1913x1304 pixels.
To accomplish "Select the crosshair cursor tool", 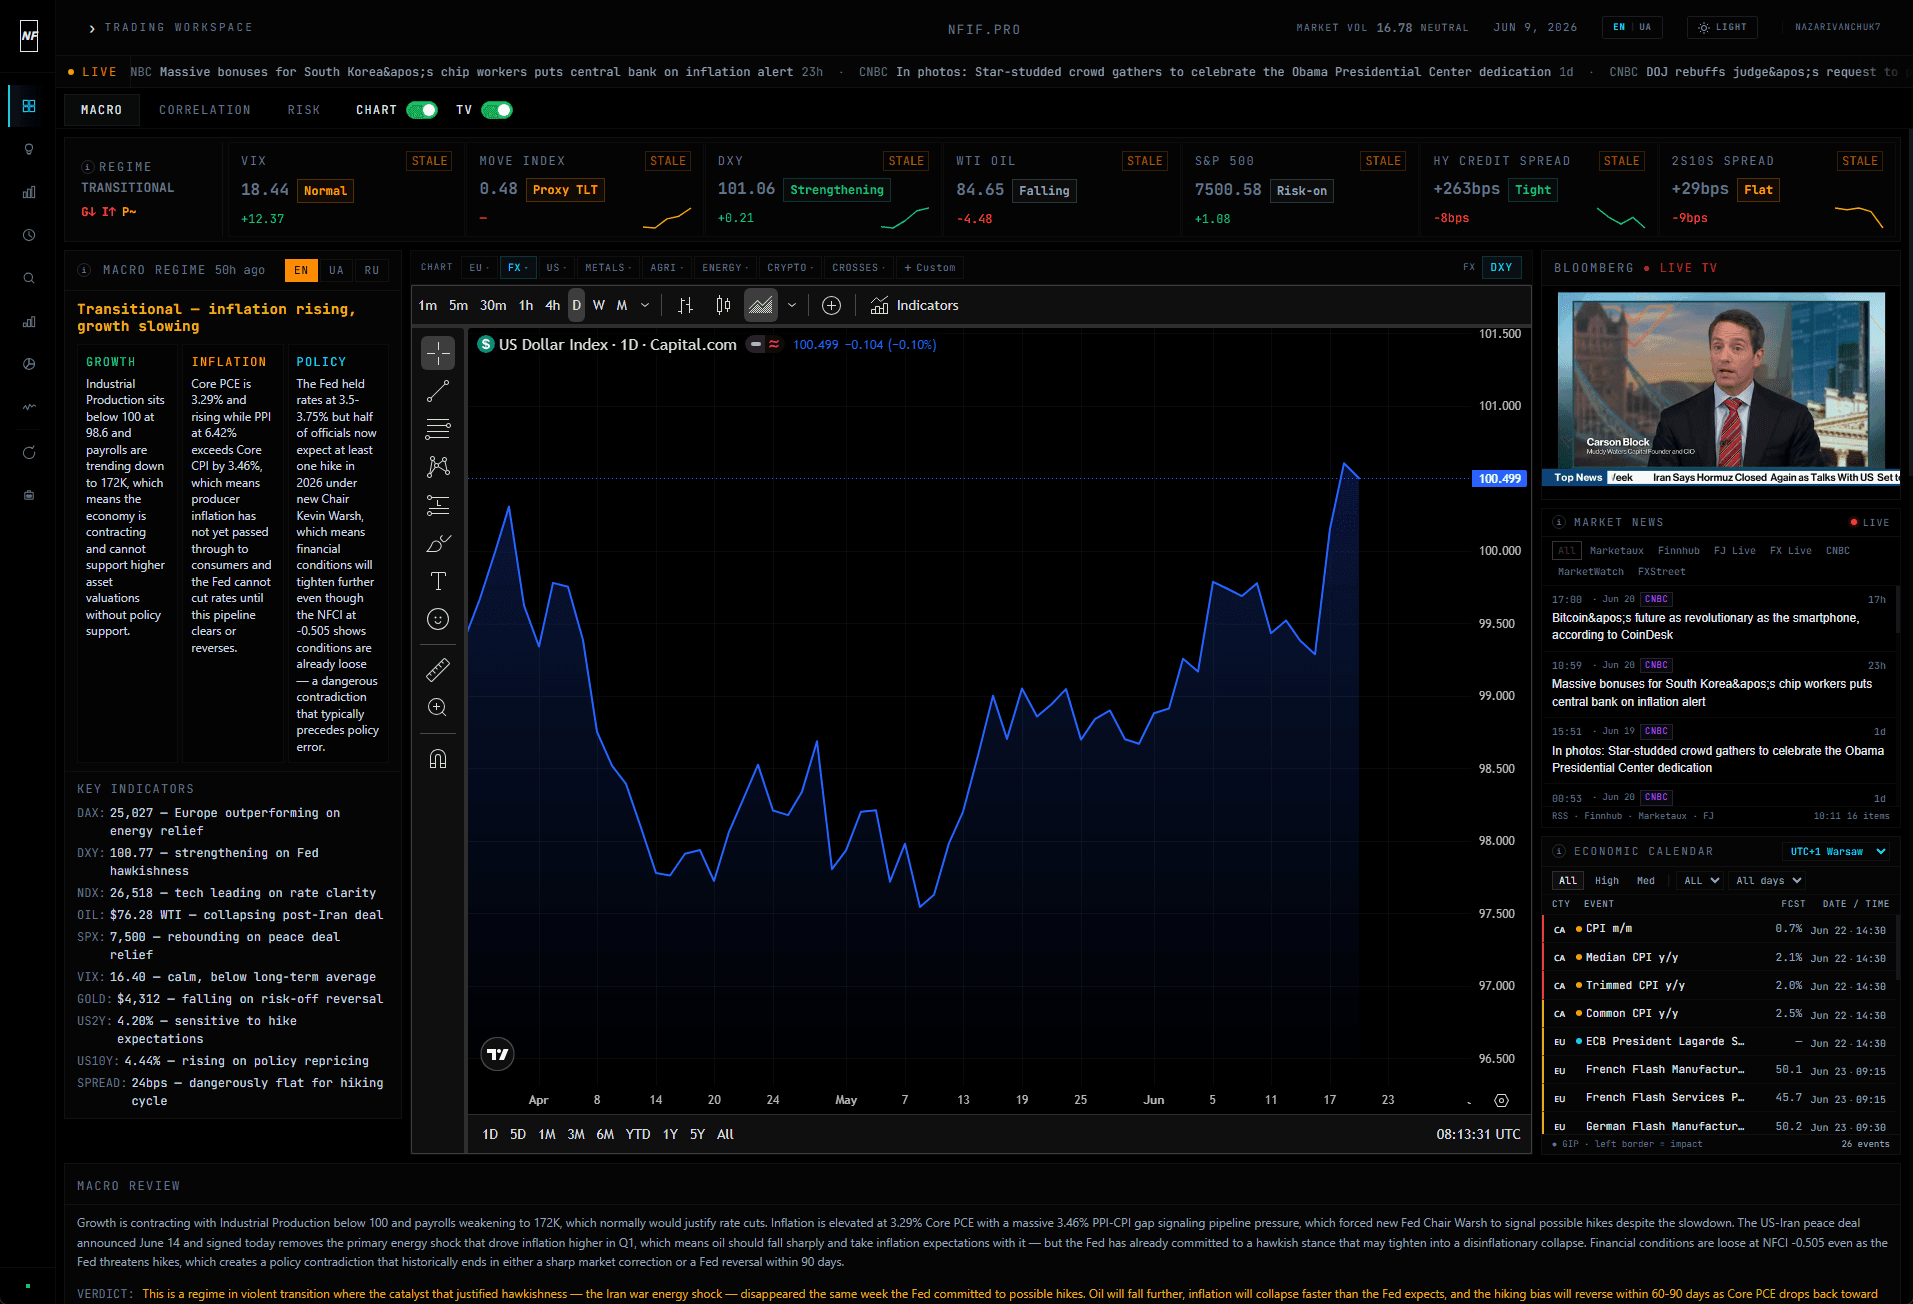I will coord(438,353).
